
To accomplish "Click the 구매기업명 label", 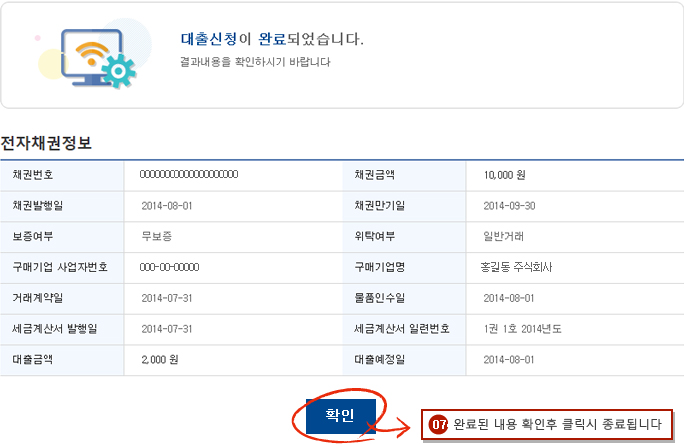I will pos(380,267).
